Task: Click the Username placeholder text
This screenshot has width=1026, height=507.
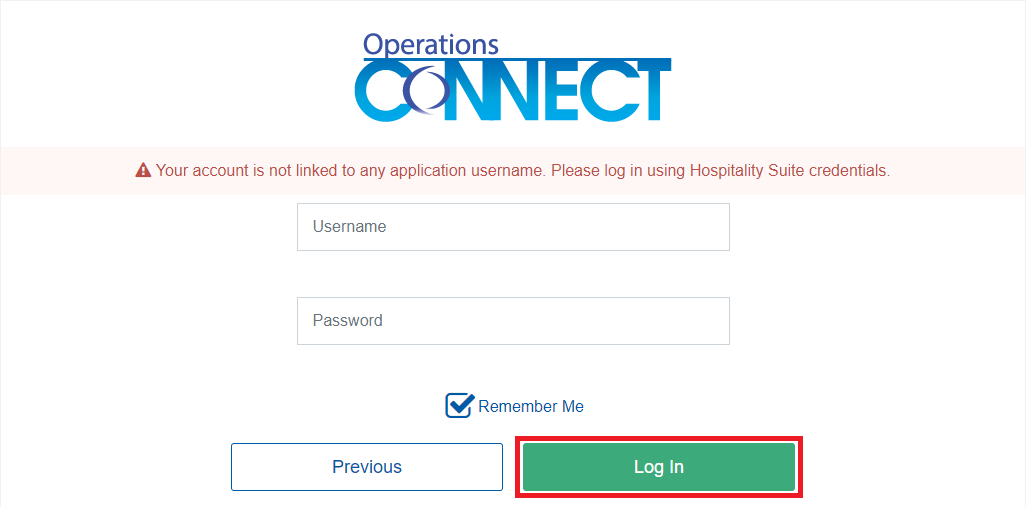Action: click(349, 227)
